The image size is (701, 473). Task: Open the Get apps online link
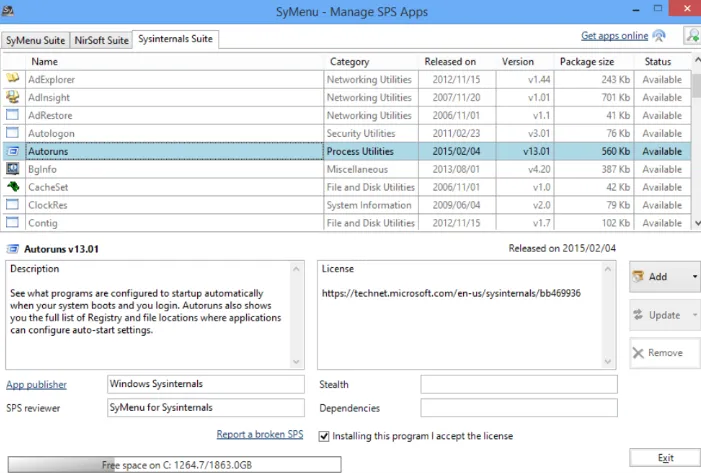point(614,36)
